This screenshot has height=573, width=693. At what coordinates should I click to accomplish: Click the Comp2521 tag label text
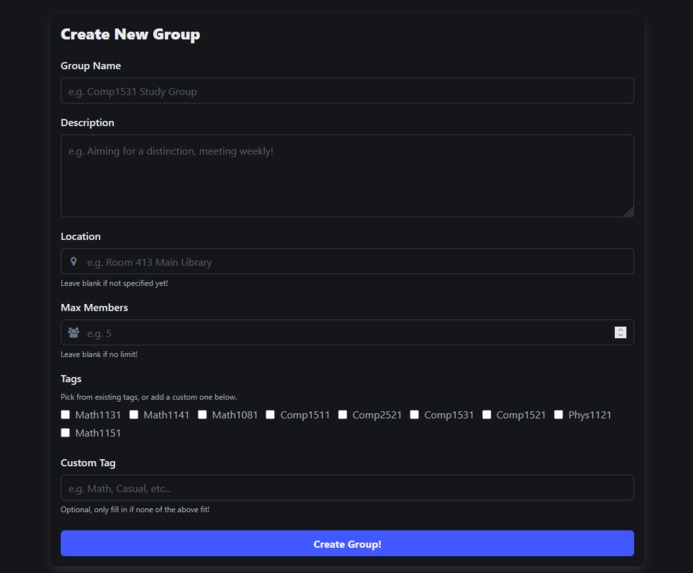point(377,415)
